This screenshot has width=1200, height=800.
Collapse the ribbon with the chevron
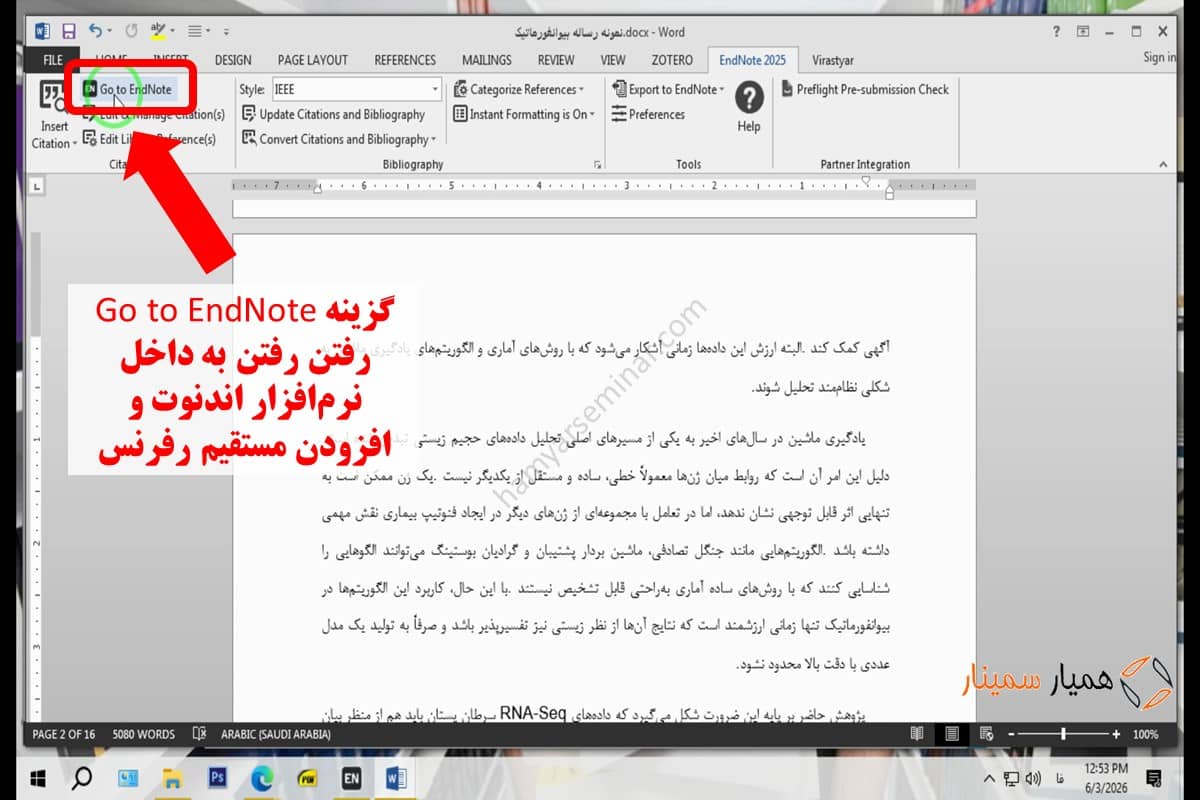click(1163, 164)
